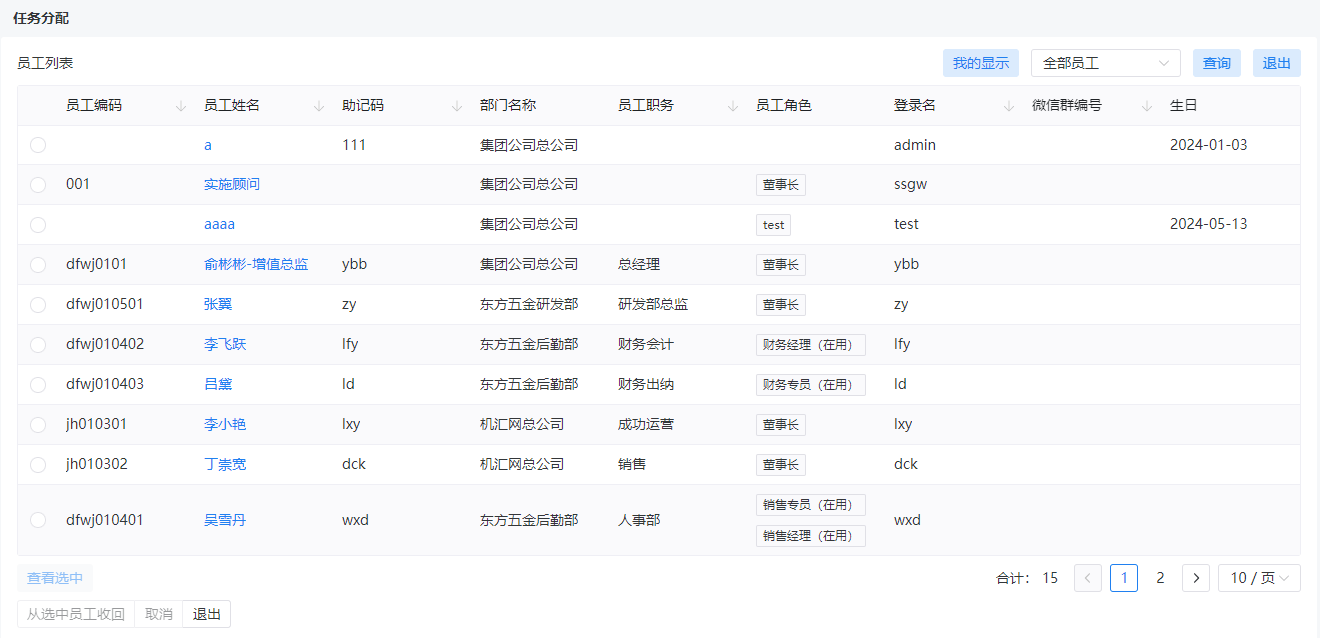The width and height of the screenshot is (1320, 638).
Task: Open the 10 / 页 page size dropdown
Action: [1259, 578]
